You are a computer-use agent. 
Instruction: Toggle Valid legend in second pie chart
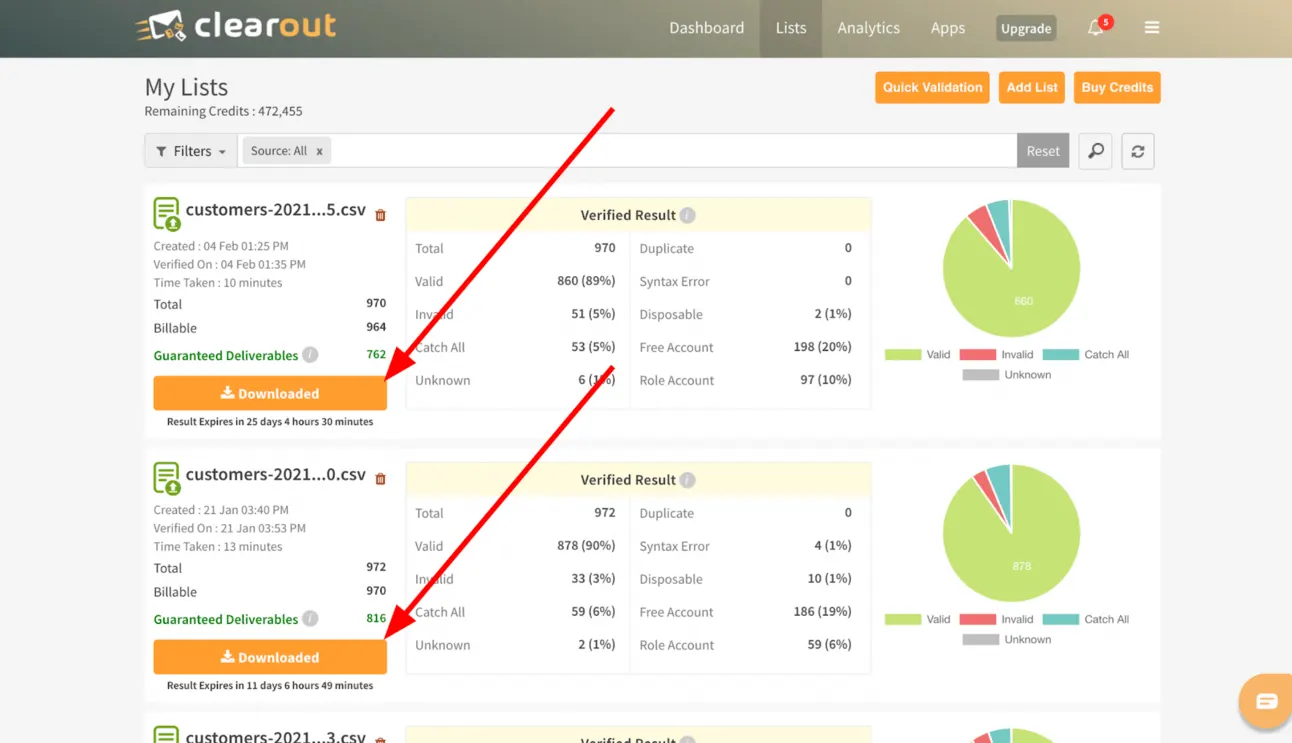(x=918, y=619)
